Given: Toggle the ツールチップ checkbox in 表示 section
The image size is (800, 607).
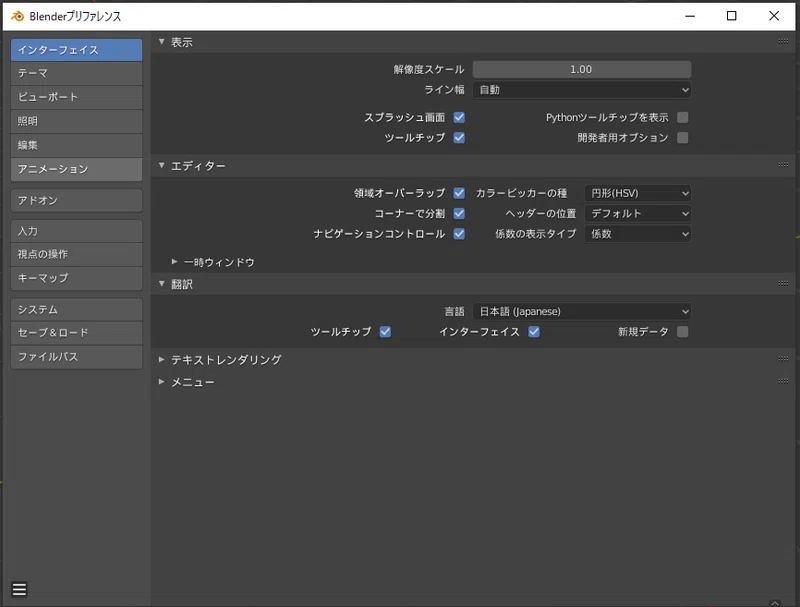Looking at the screenshot, I should coord(459,138).
